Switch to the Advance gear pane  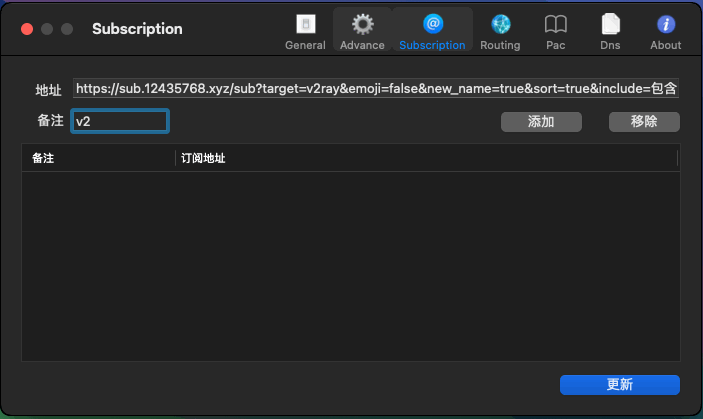[x=362, y=31]
